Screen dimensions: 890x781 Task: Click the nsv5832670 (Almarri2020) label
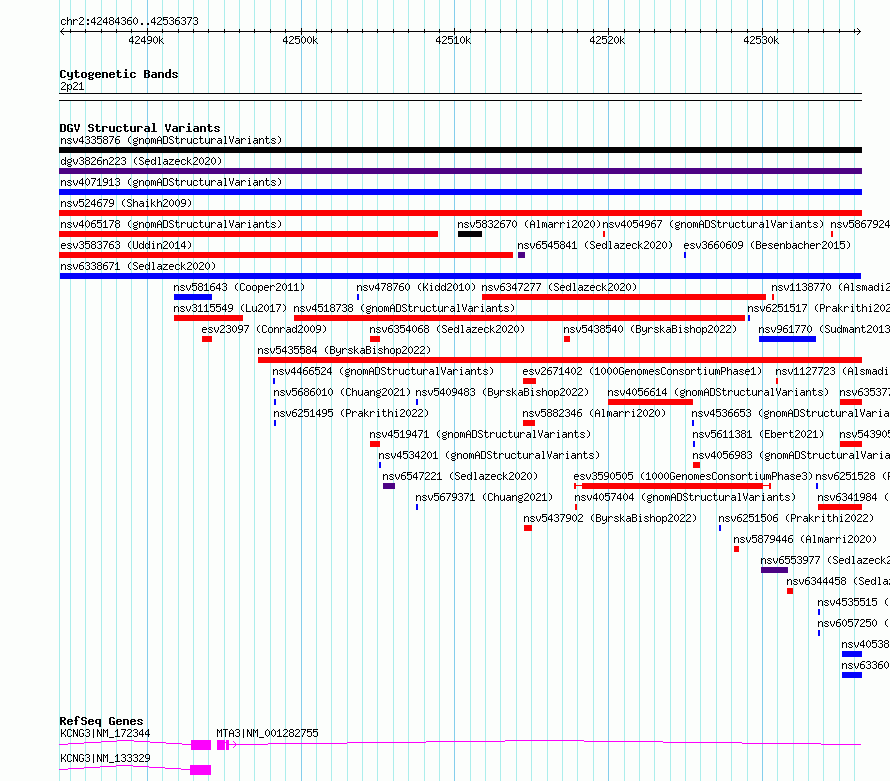click(529, 224)
